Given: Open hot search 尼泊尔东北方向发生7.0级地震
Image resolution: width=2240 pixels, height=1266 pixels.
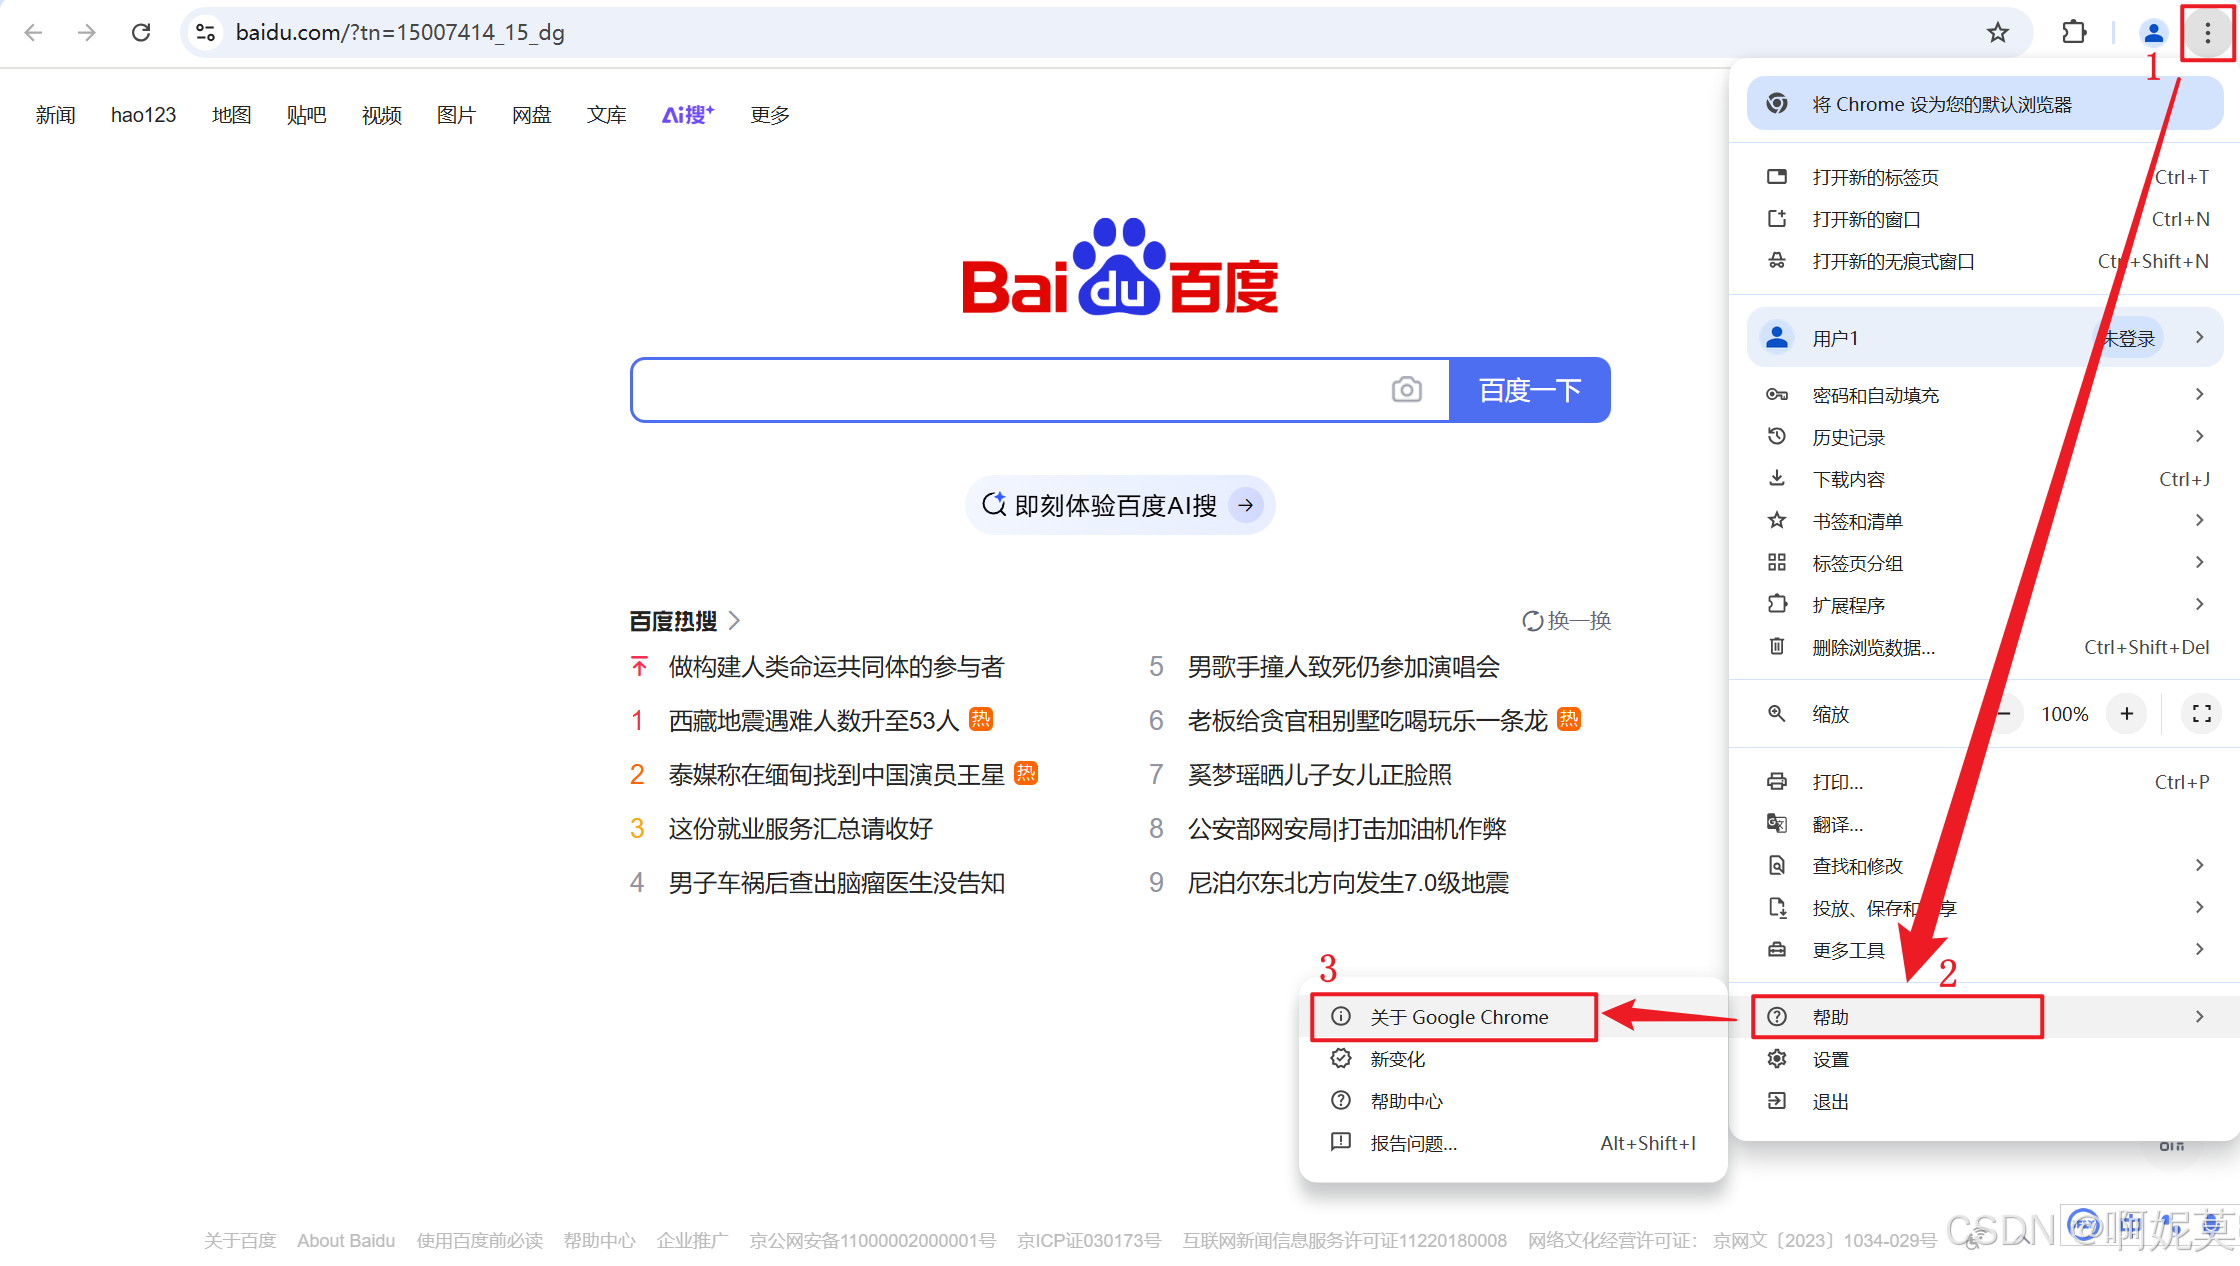Looking at the screenshot, I should pyautogui.click(x=1348, y=883).
